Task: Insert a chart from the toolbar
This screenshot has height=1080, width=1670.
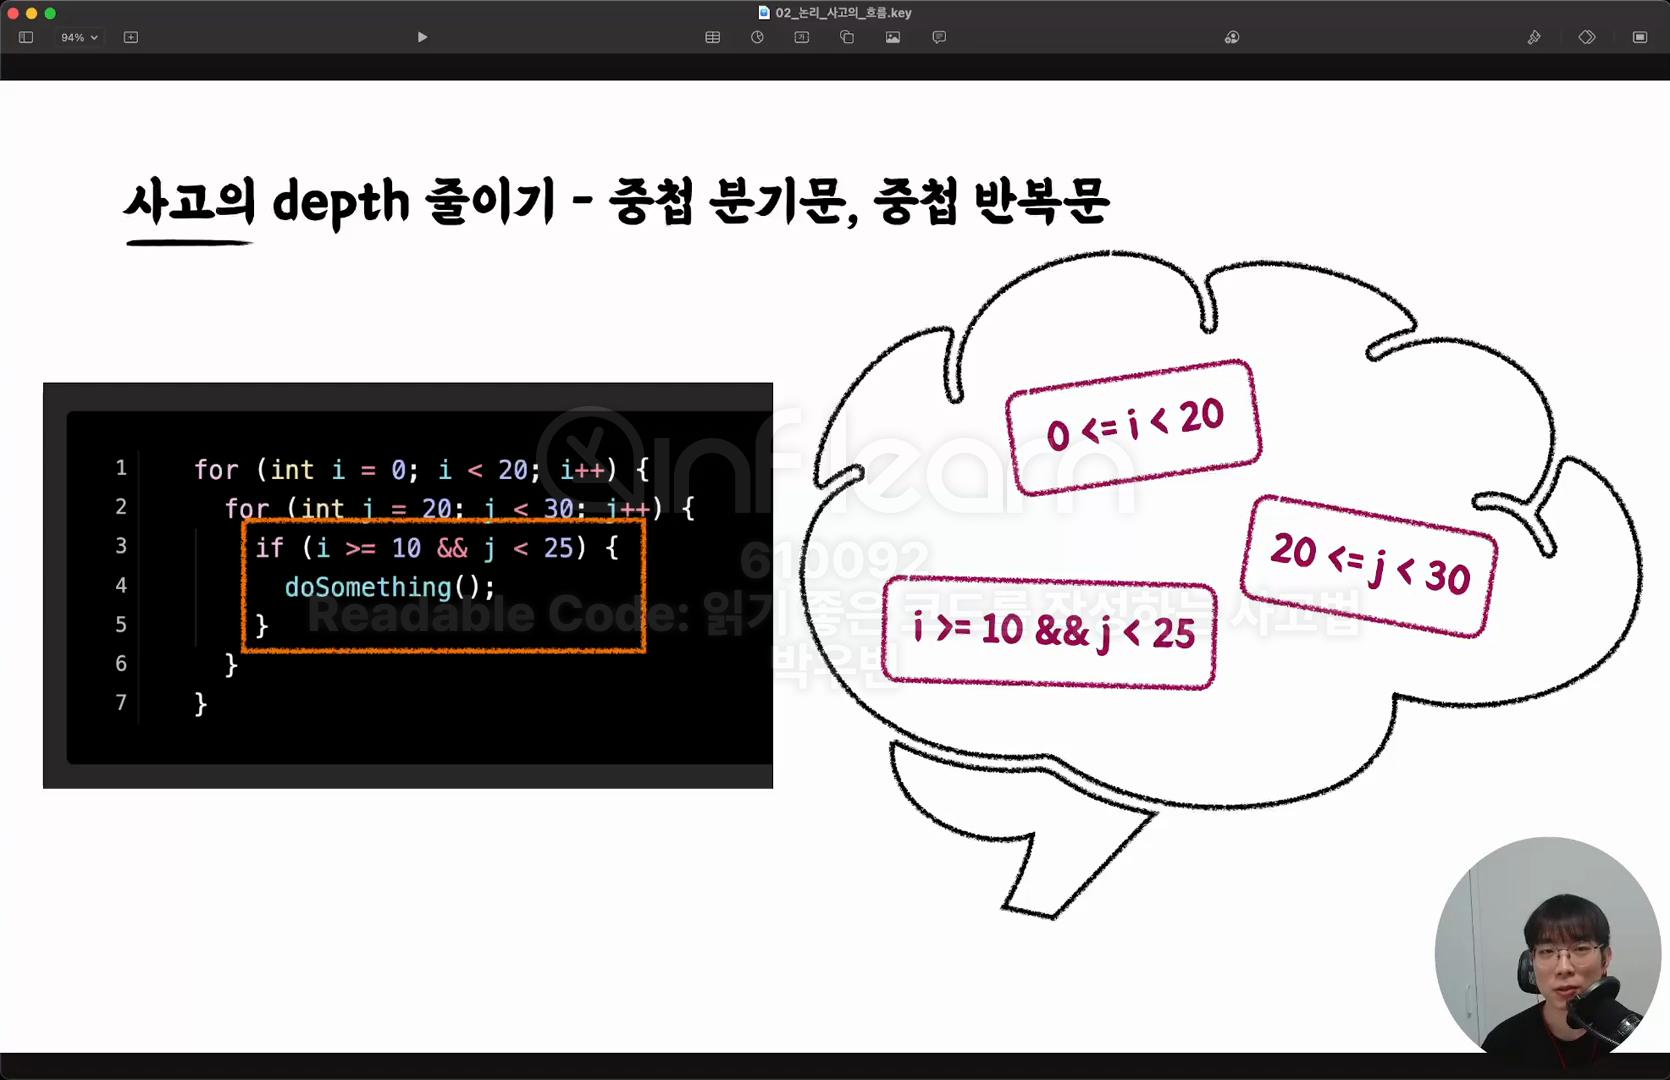Action: point(757,37)
